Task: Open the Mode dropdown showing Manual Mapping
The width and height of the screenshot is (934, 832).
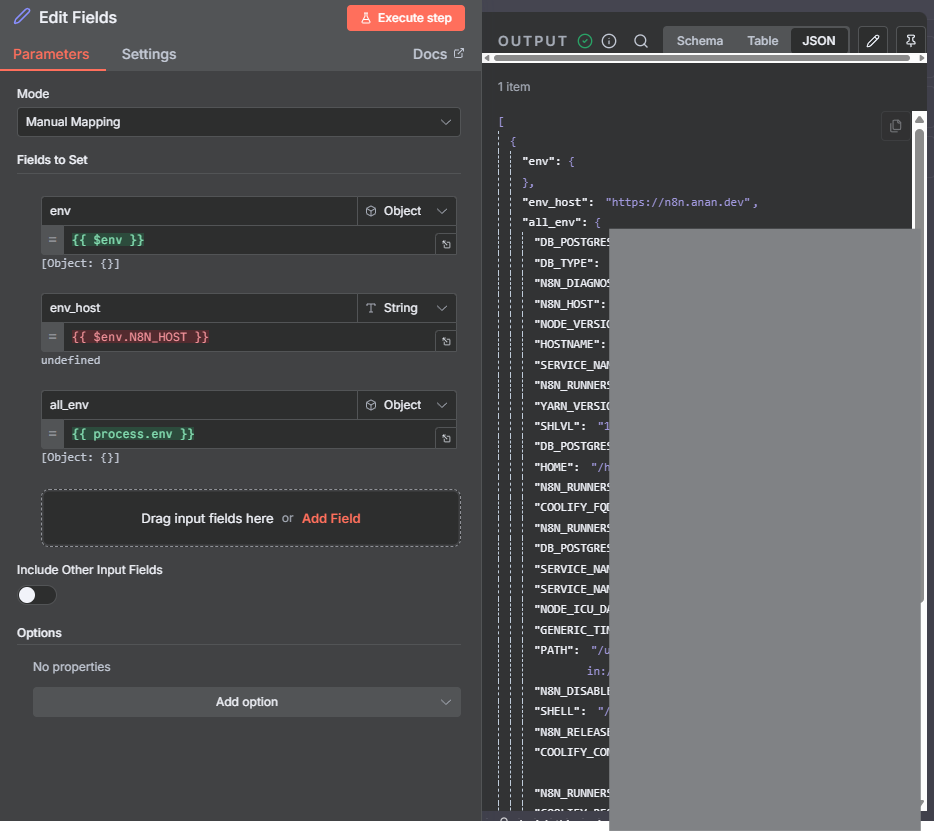Action: point(238,122)
